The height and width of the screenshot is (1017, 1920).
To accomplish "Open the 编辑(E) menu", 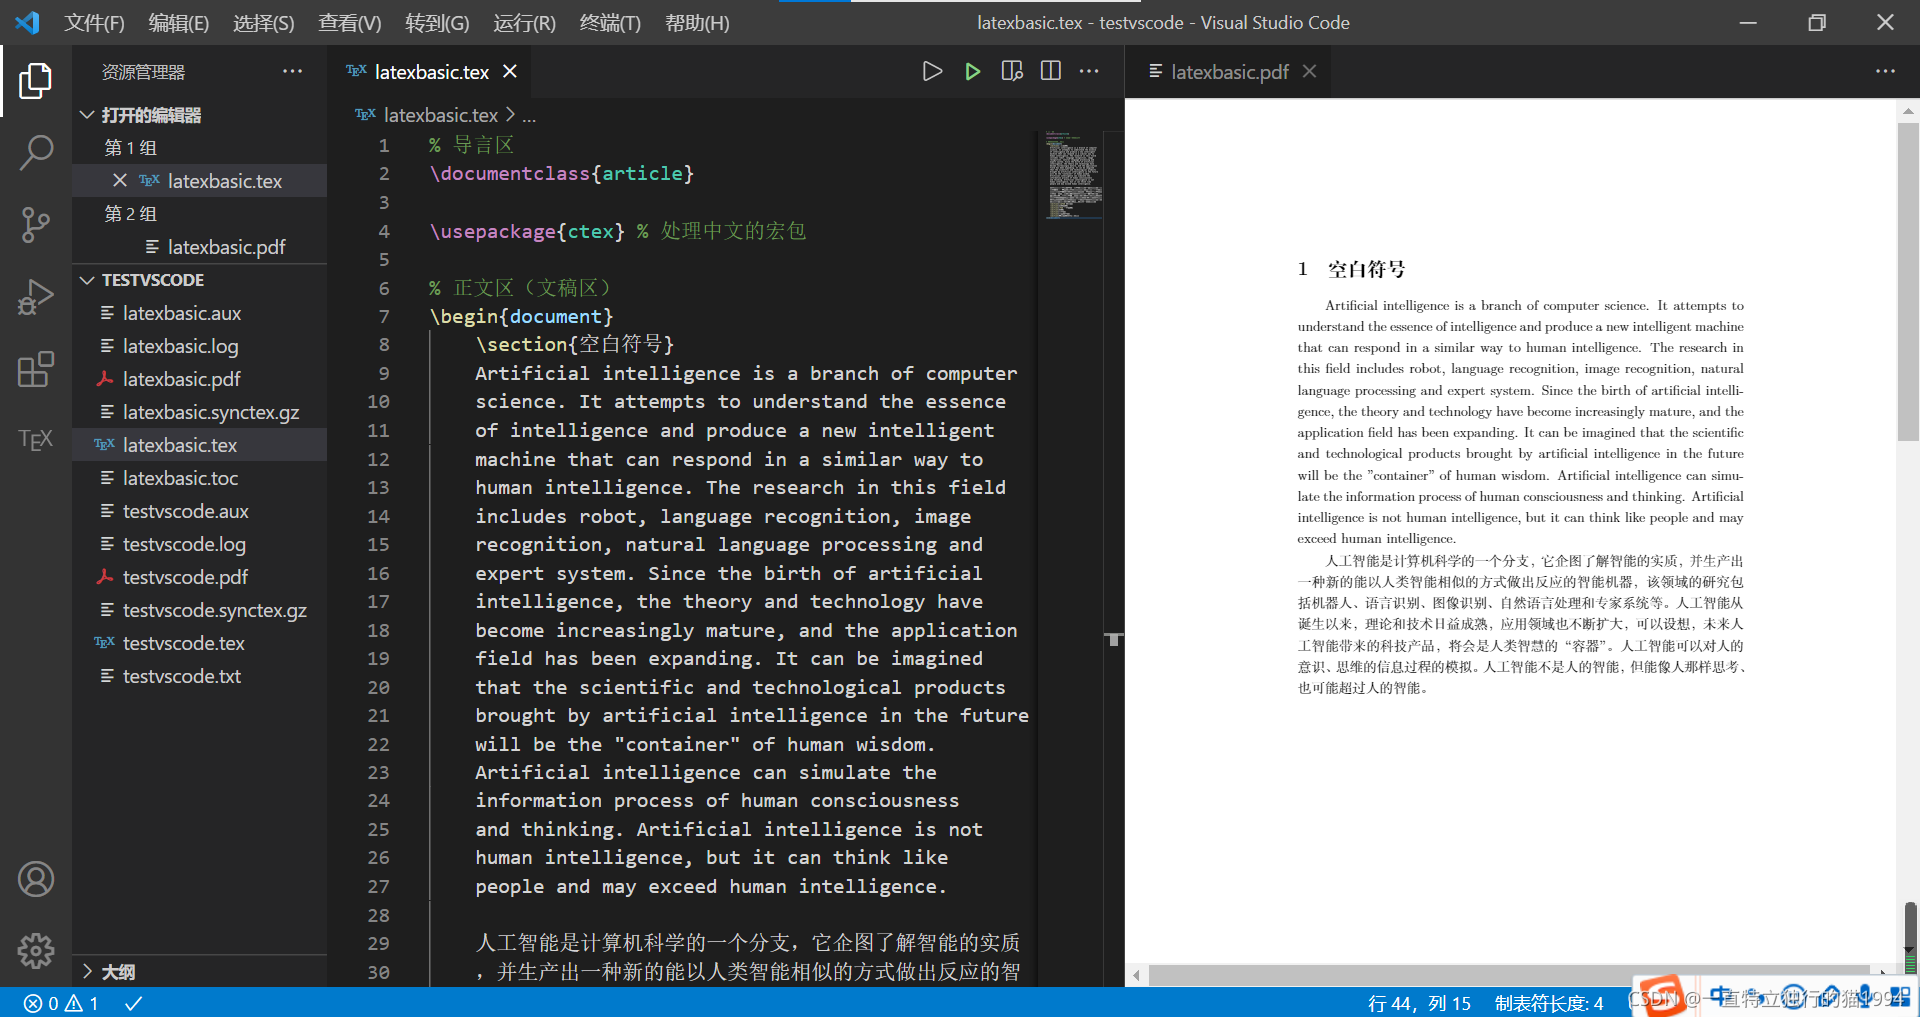I will coord(179,22).
